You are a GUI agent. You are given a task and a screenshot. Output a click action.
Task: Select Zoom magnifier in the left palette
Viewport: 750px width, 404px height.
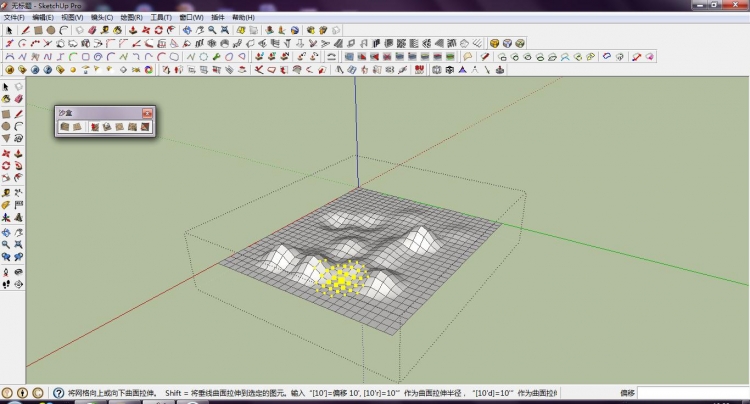pyautogui.click(x=6, y=244)
